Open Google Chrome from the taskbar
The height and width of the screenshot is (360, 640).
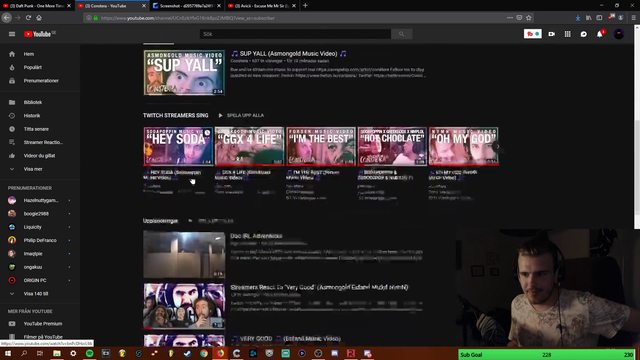[x=204, y=353]
